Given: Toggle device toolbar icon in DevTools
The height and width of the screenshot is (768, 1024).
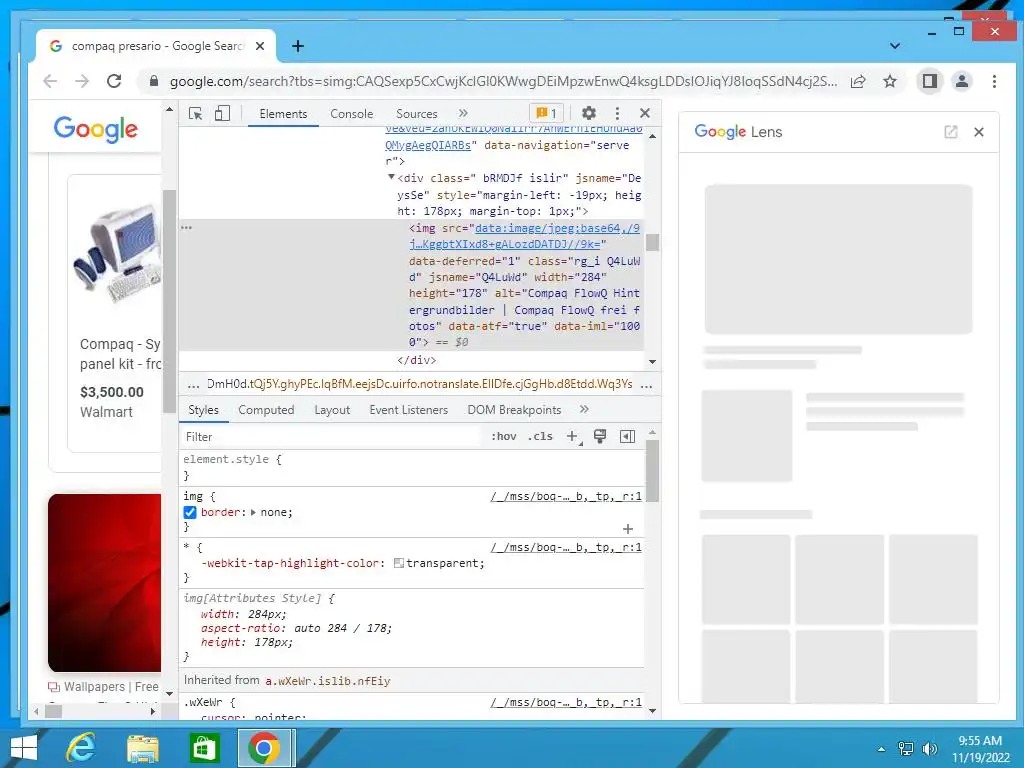Looking at the screenshot, I should 222,114.
